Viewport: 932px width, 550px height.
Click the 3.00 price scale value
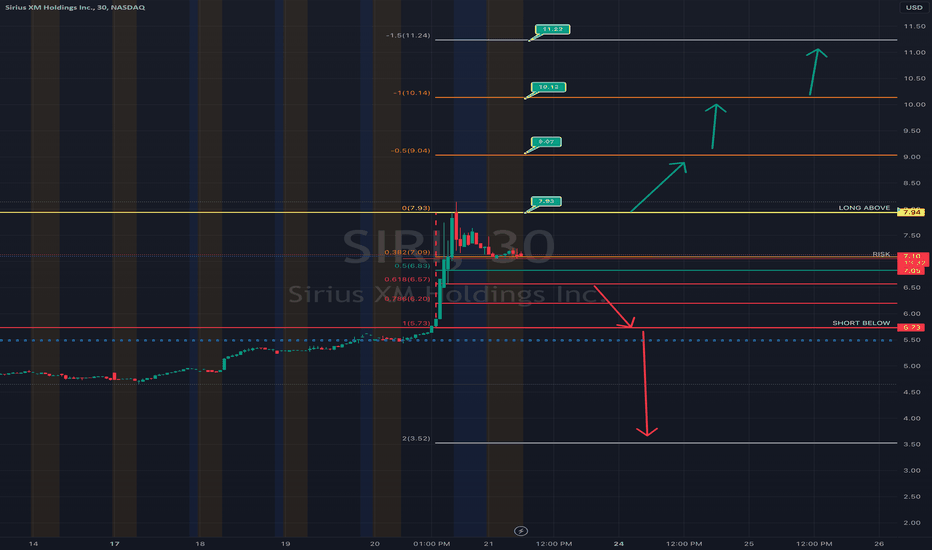click(912, 471)
